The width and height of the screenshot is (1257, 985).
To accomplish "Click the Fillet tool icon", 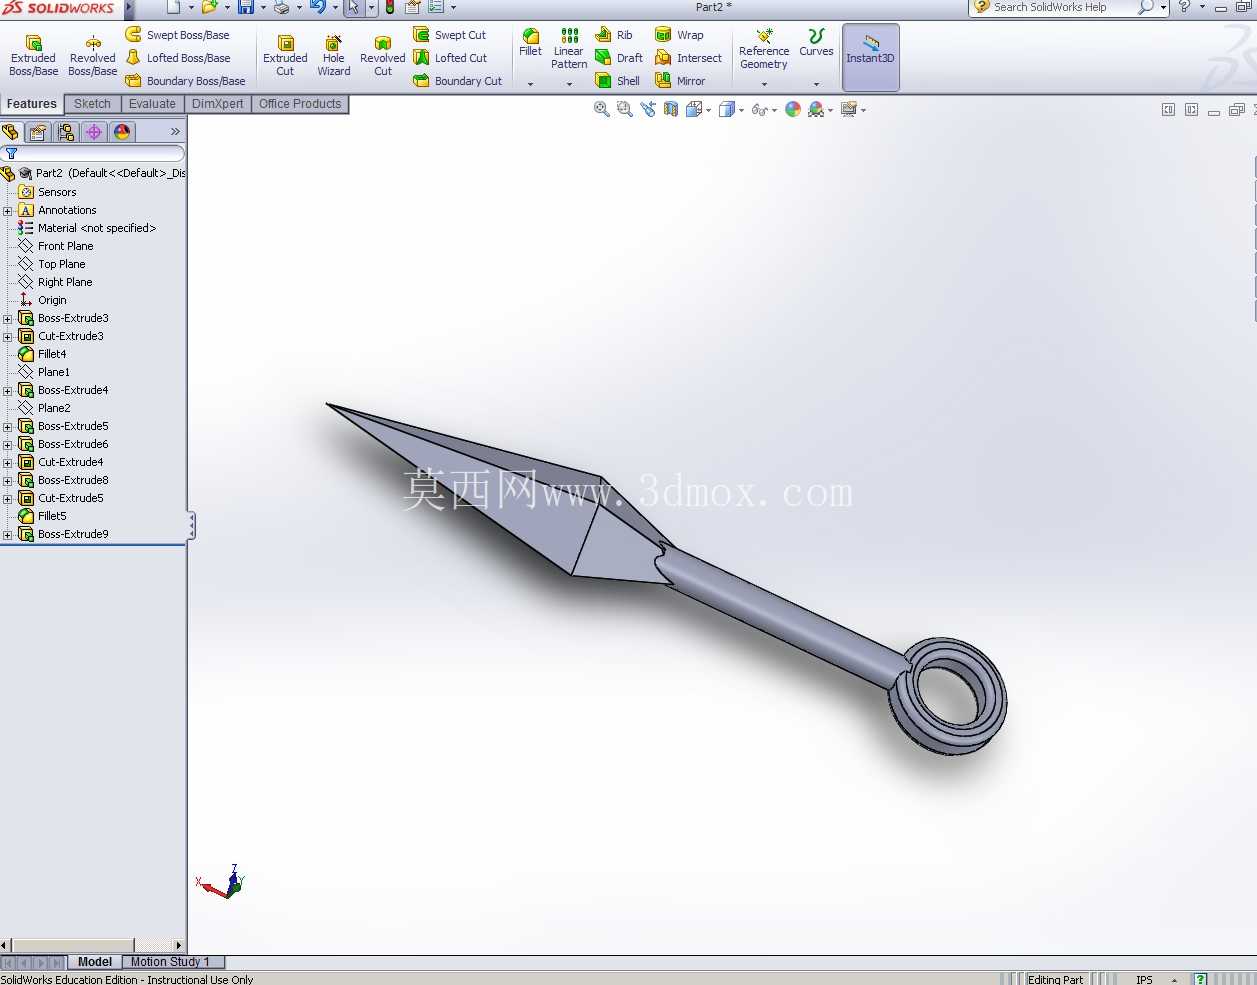I will point(531,42).
